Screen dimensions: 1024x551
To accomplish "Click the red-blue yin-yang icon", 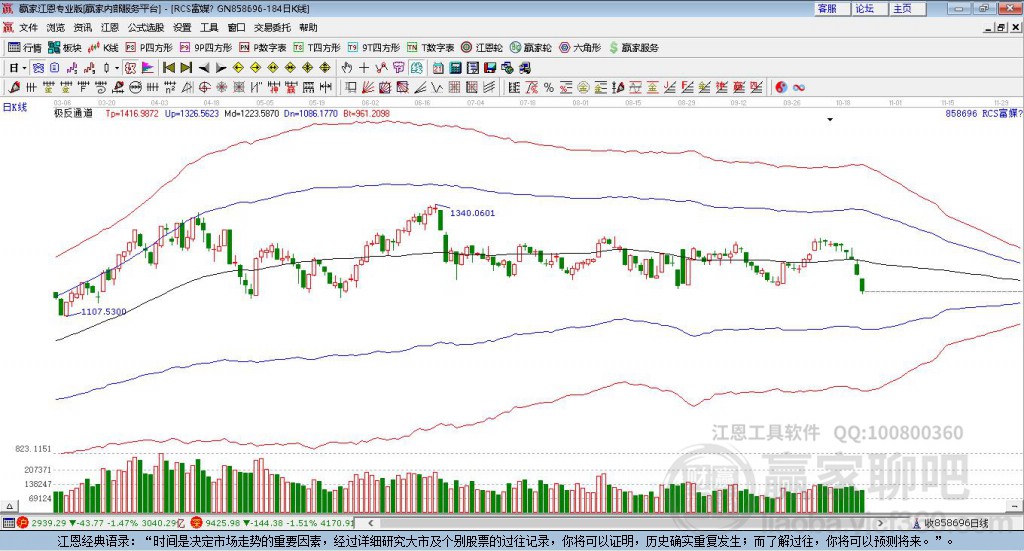I will tap(781, 87).
